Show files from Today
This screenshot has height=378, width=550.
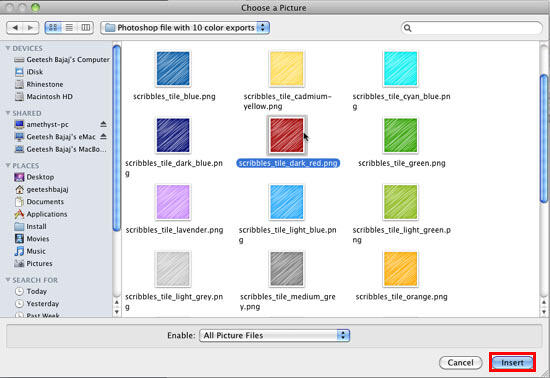pos(31,291)
